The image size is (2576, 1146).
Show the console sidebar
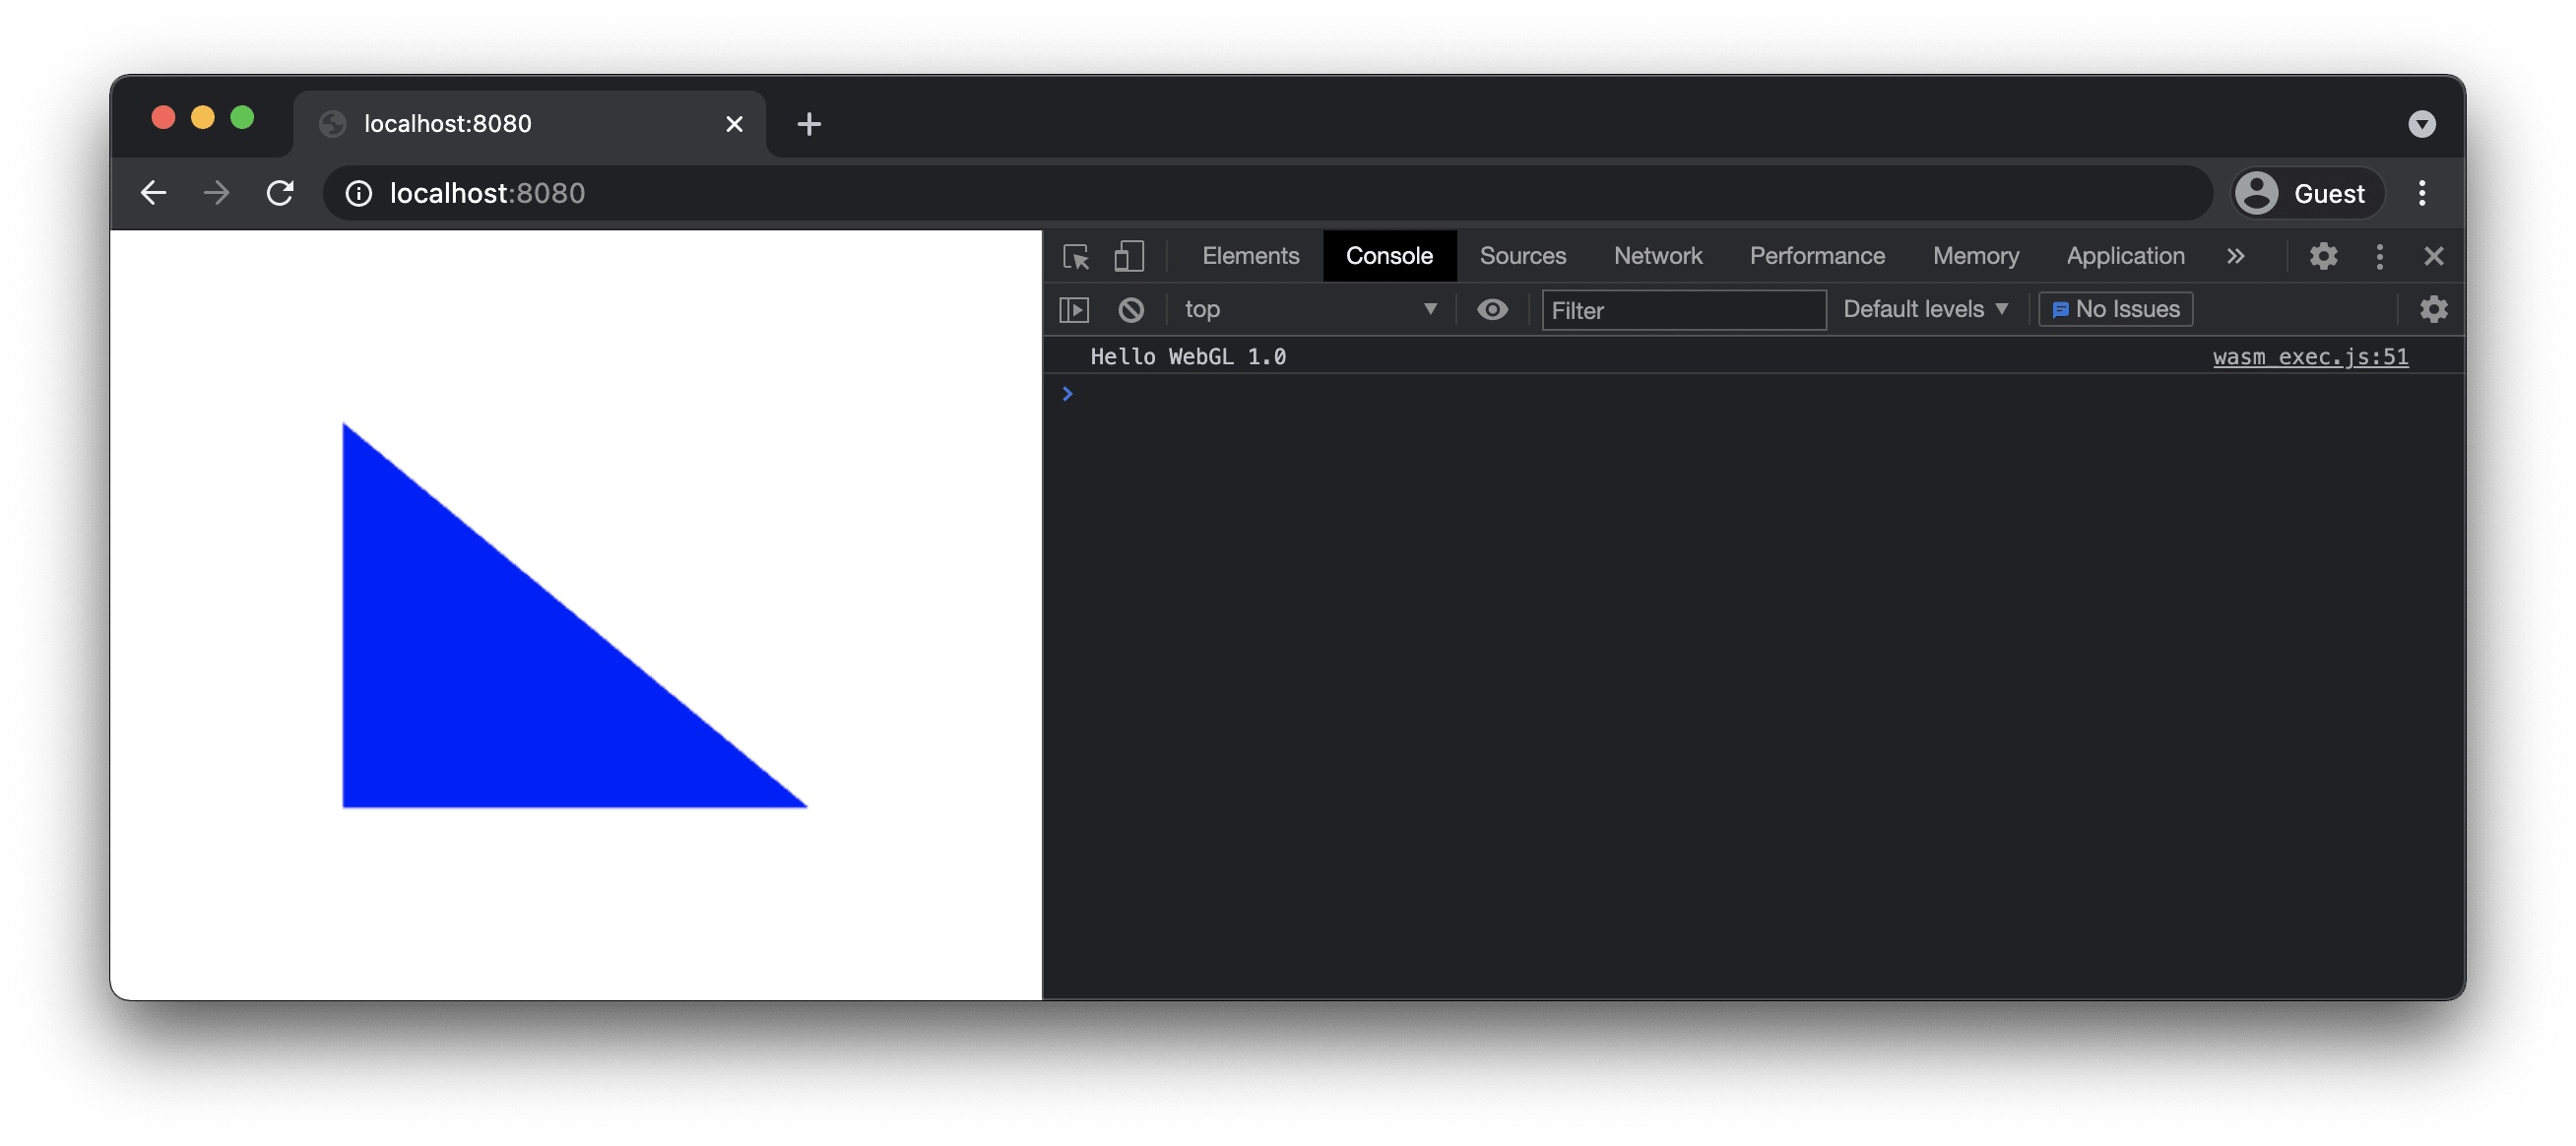click(1074, 310)
